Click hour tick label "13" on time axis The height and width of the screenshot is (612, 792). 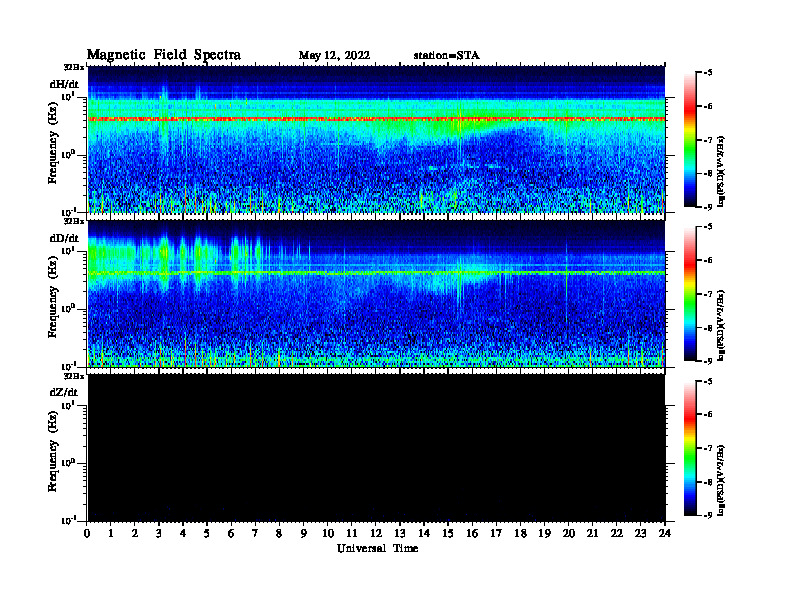pyautogui.click(x=400, y=534)
